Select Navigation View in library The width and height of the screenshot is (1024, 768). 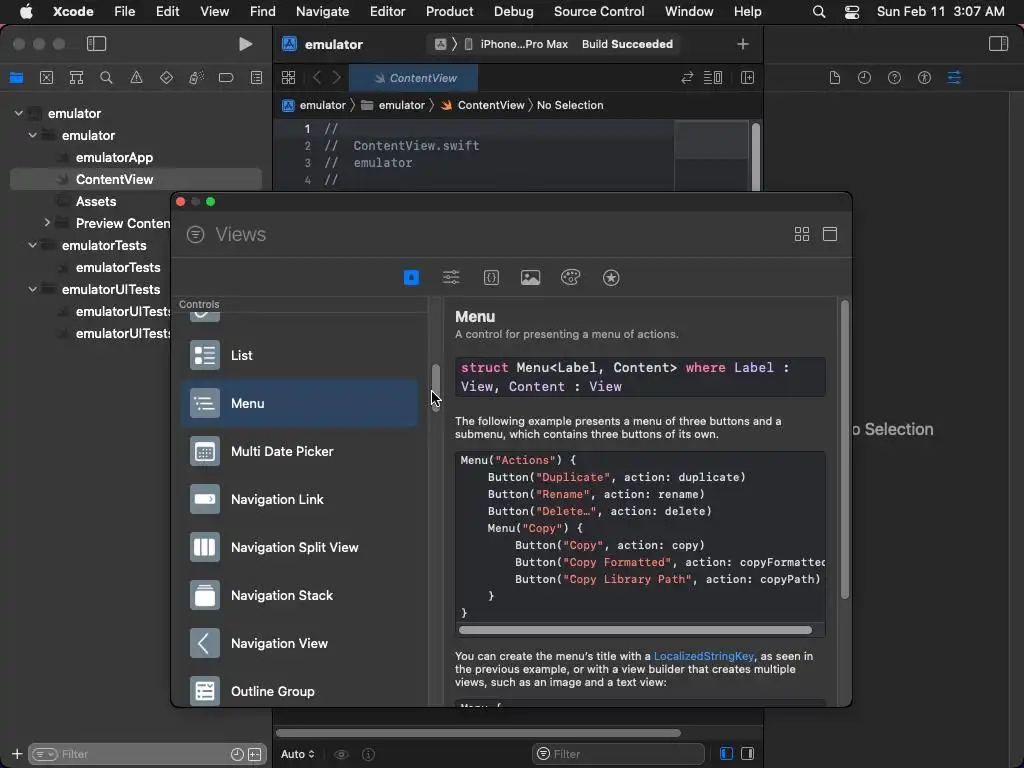point(300,643)
